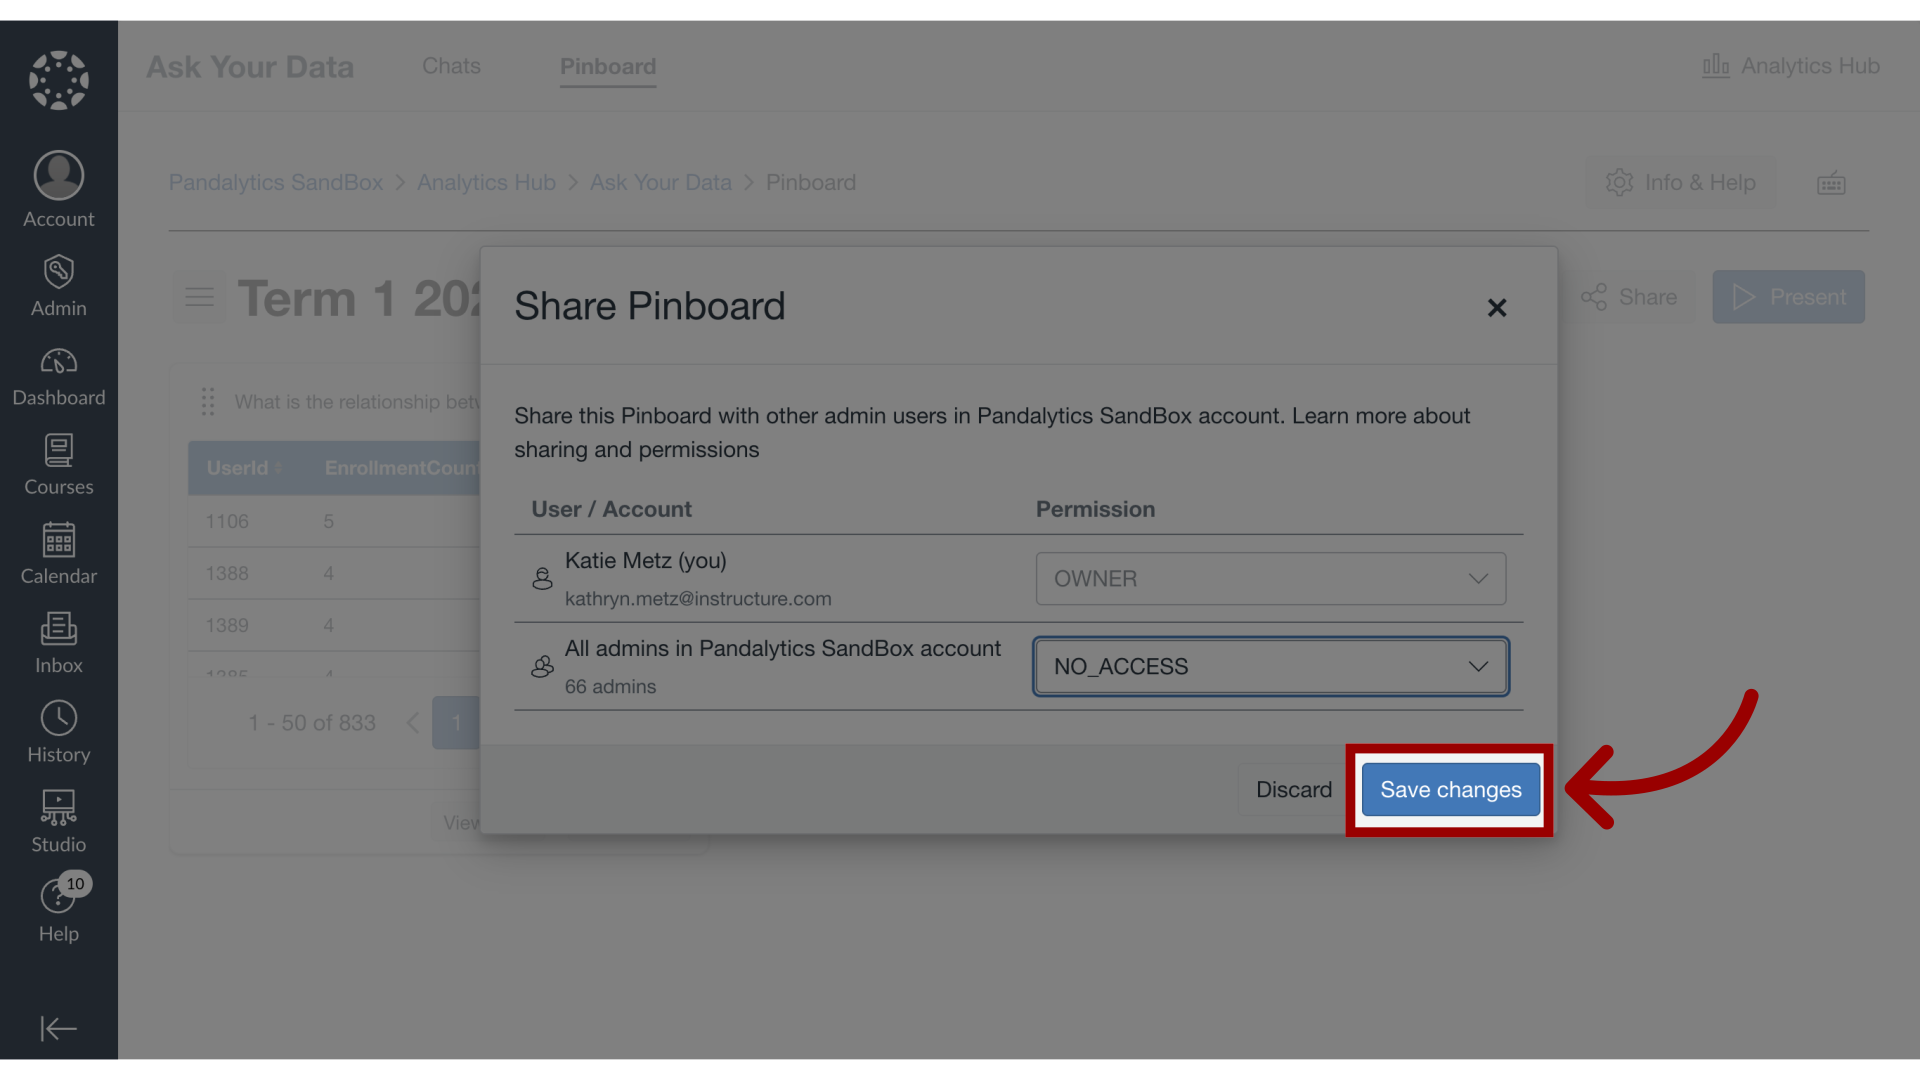Open Info & Help settings
Screen dimensions: 1920x1080
point(1681,183)
